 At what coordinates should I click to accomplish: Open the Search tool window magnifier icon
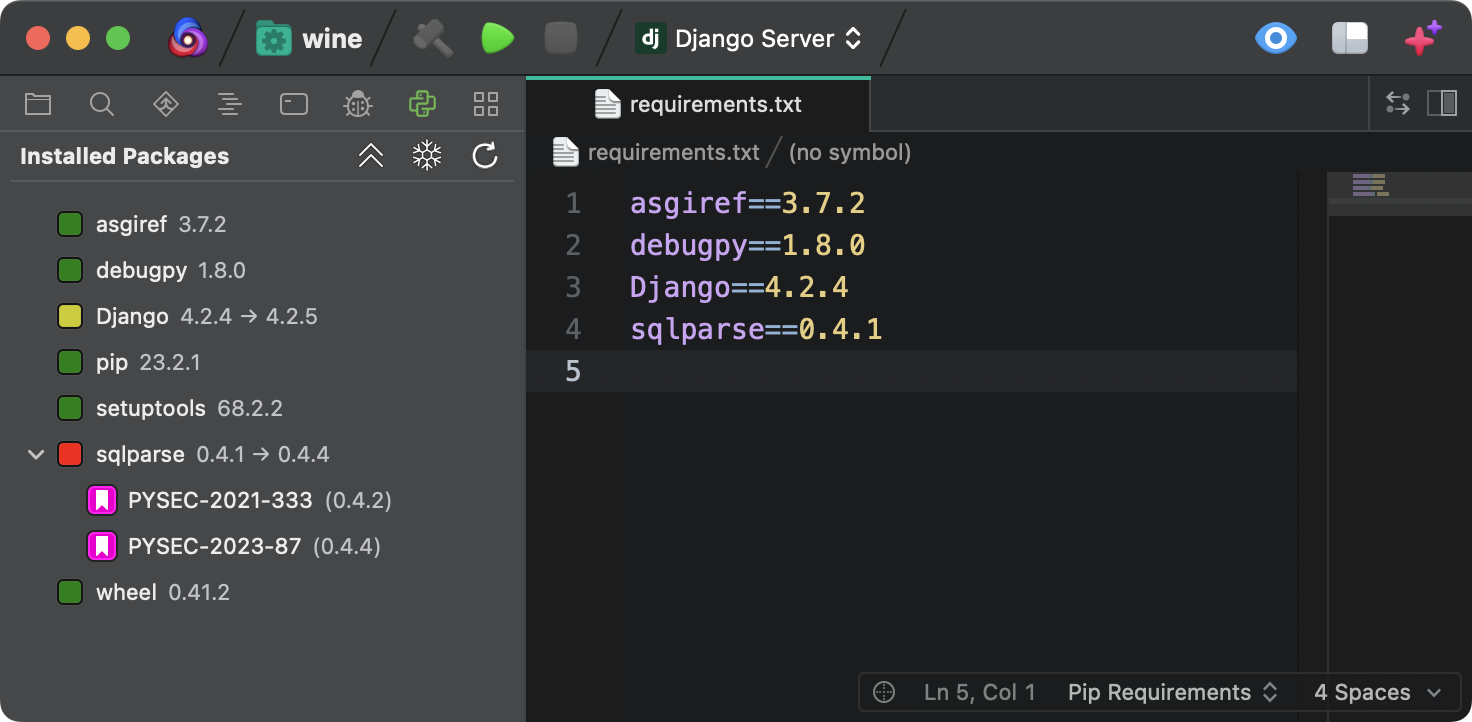point(101,103)
